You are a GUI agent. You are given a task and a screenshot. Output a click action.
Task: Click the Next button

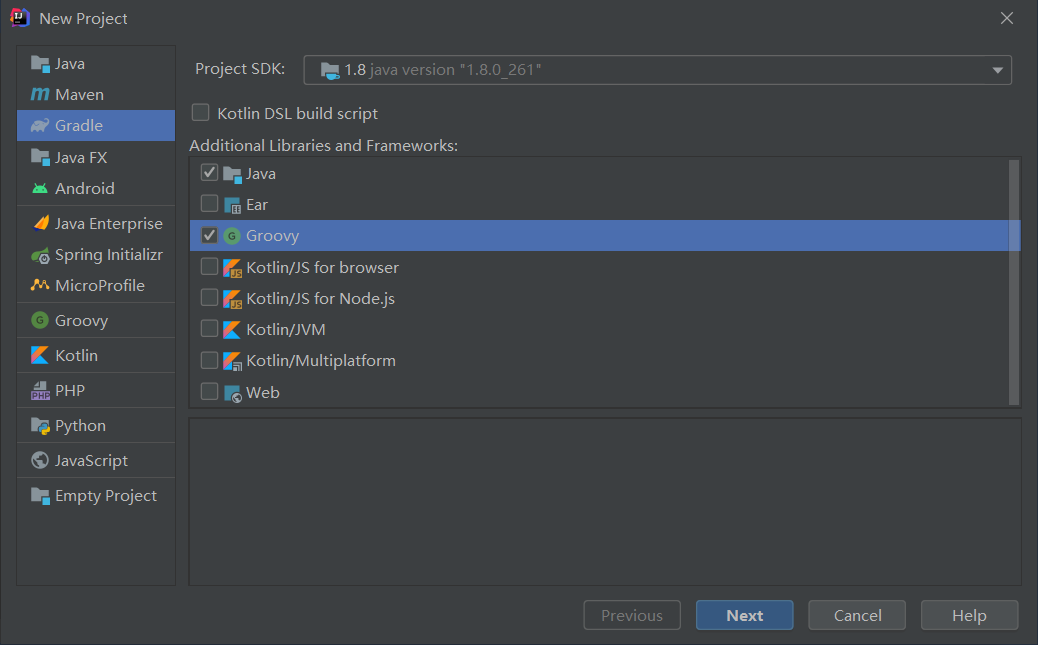tap(745, 615)
